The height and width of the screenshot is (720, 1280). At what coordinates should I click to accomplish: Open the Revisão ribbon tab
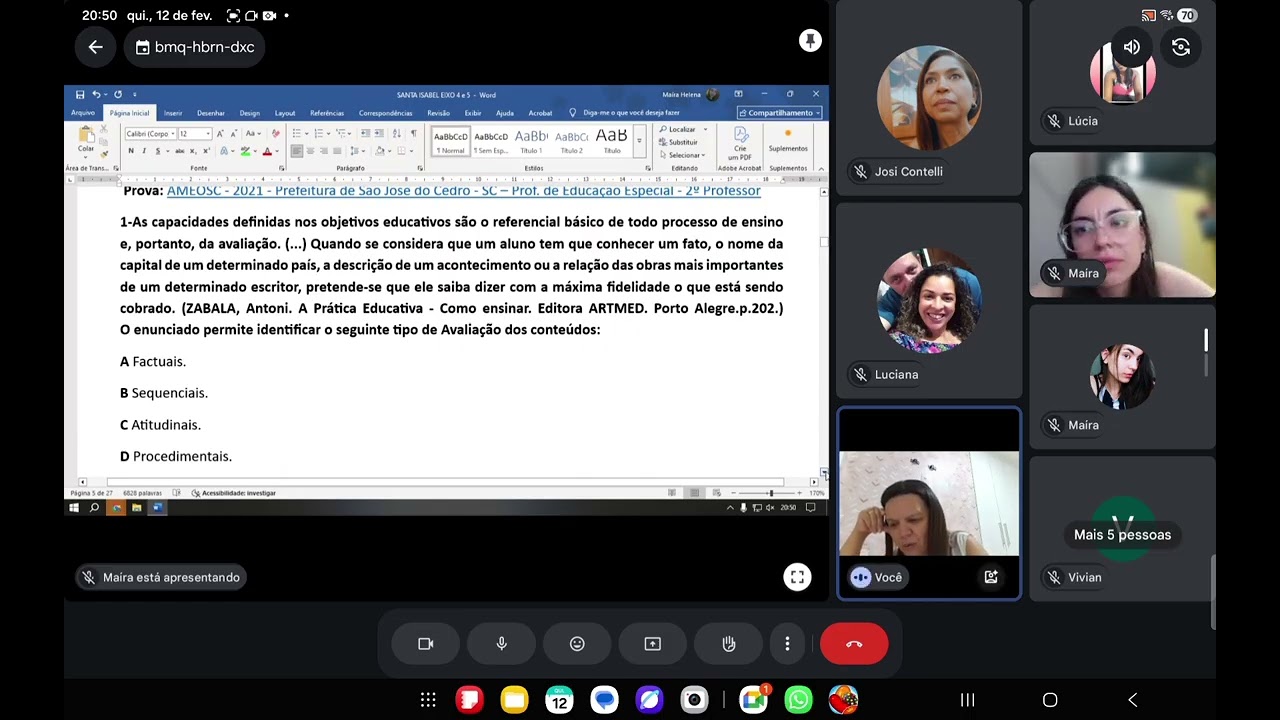pos(438,113)
